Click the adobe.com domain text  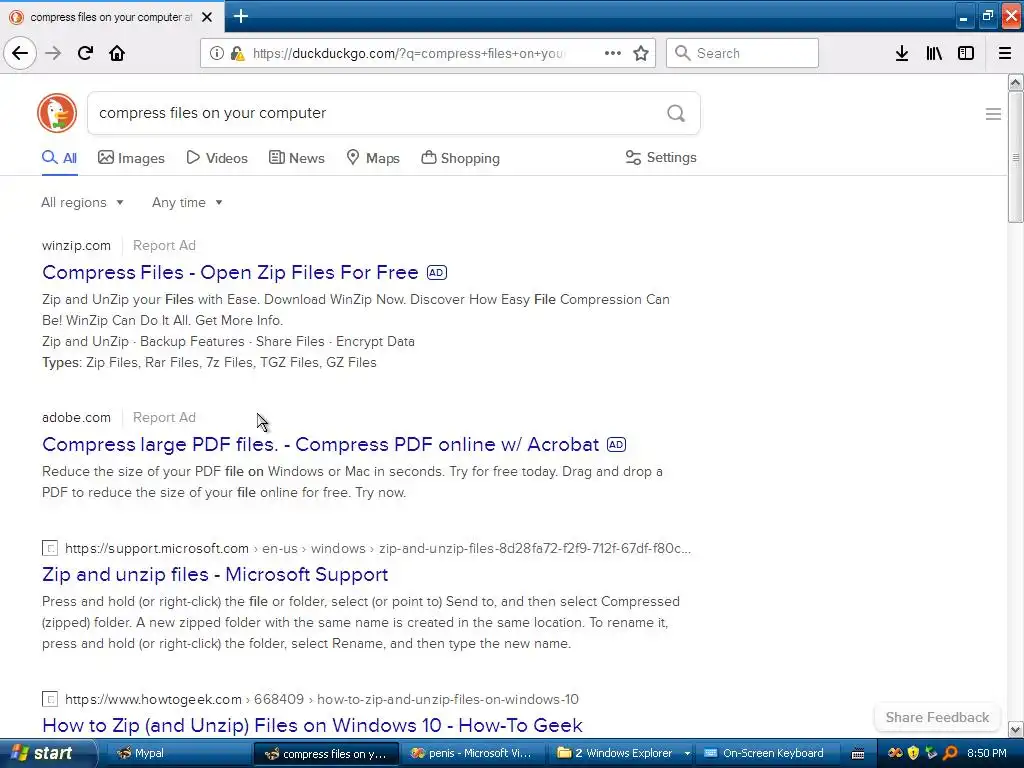pos(76,417)
